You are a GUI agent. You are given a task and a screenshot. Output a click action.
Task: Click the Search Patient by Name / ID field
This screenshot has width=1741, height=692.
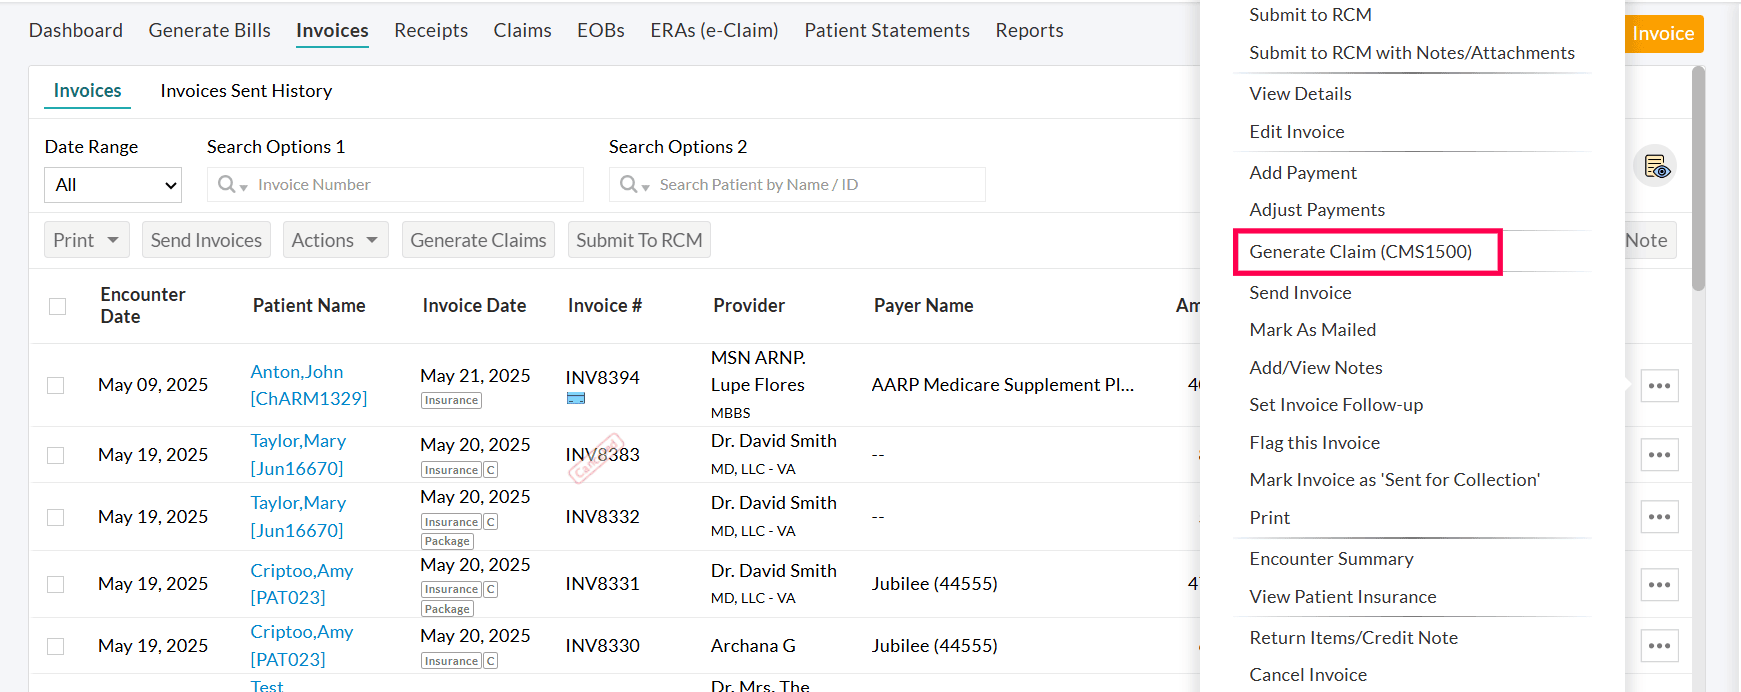[x=797, y=185]
